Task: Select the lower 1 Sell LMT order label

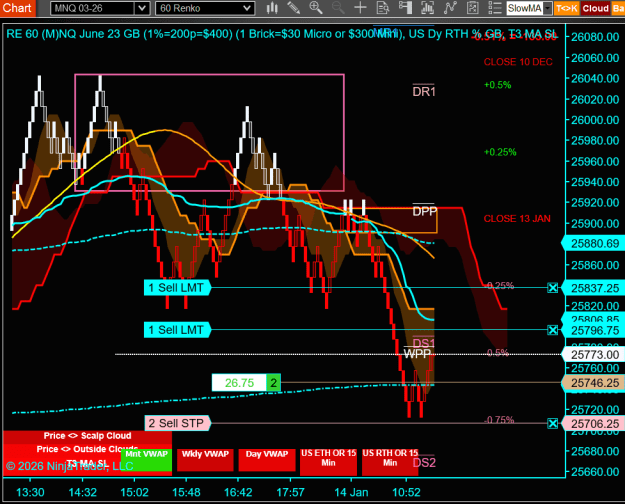Action: pyautogui.click(x=177, y=330)
